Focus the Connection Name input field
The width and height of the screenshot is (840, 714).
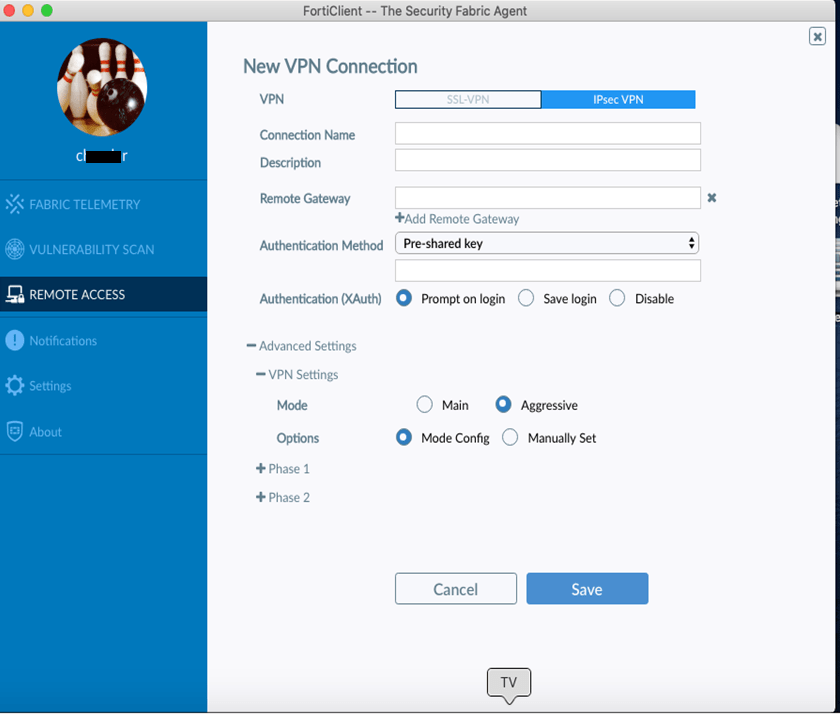[x=548, y=133]
